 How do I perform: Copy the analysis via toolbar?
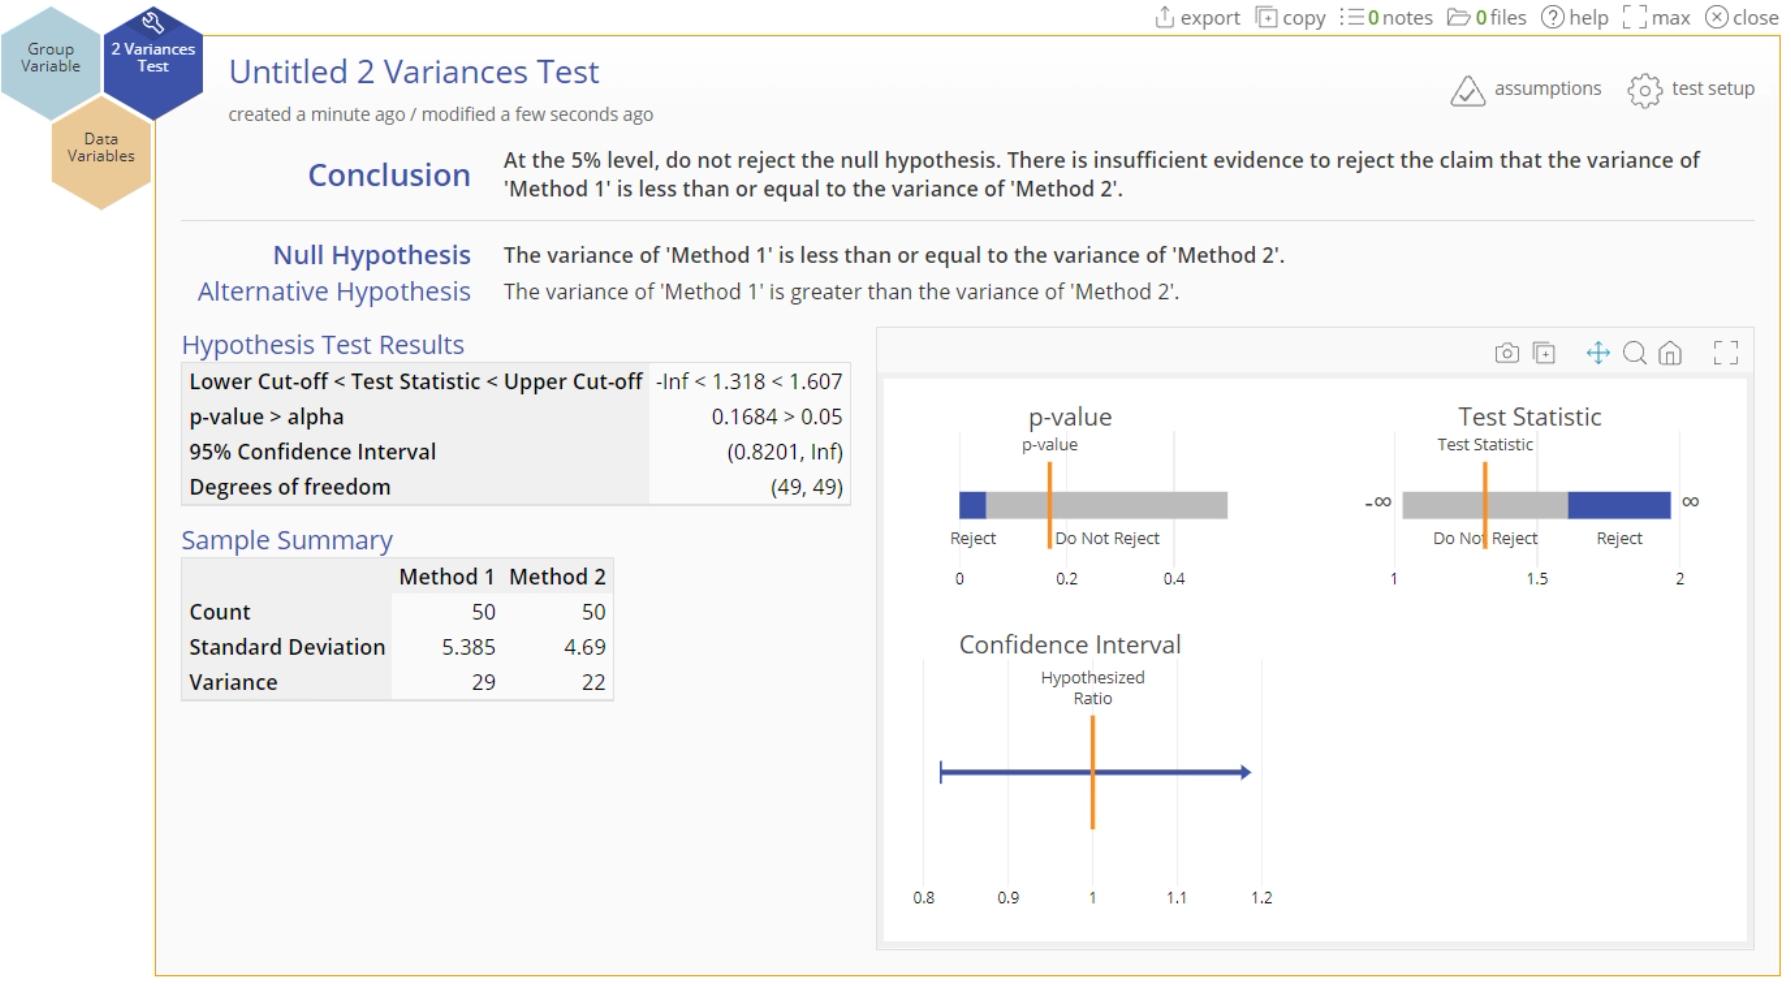pyautogui.click(x=1290, y=18)
